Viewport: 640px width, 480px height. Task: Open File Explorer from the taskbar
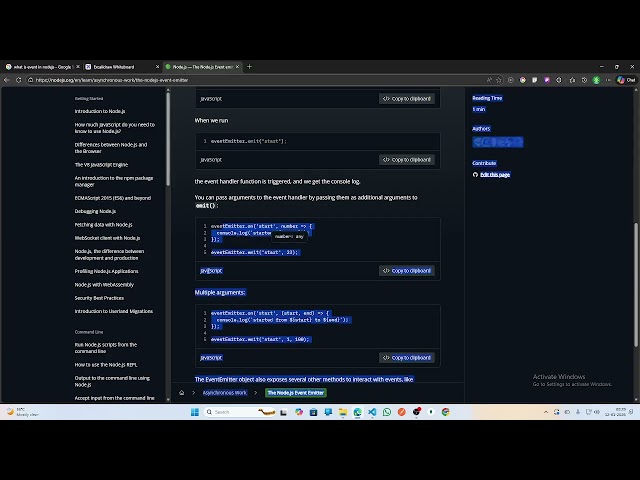tap(343, 412)
